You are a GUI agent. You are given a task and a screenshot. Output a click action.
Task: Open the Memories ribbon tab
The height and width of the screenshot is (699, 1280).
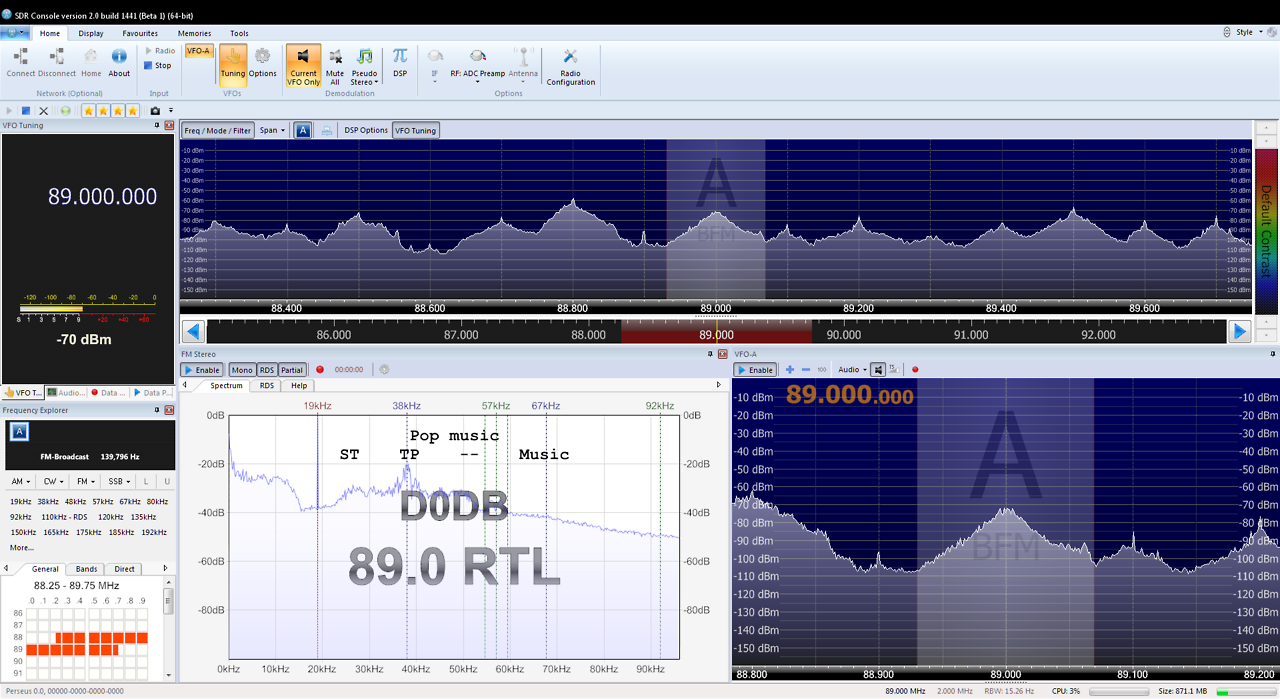pos(194,33)
